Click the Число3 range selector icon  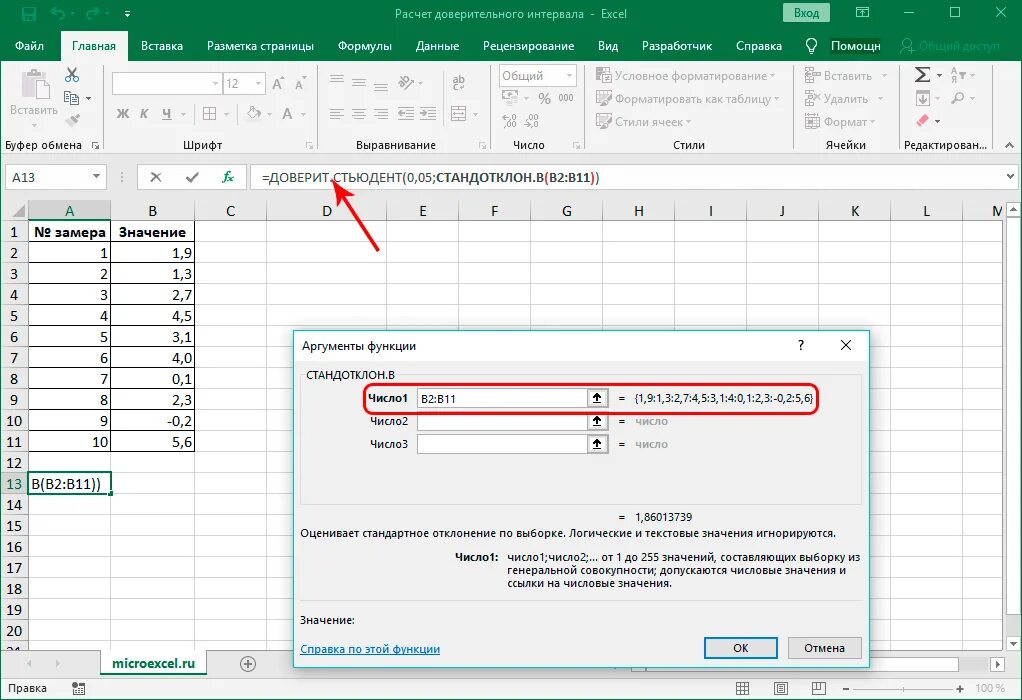(597, 444)
